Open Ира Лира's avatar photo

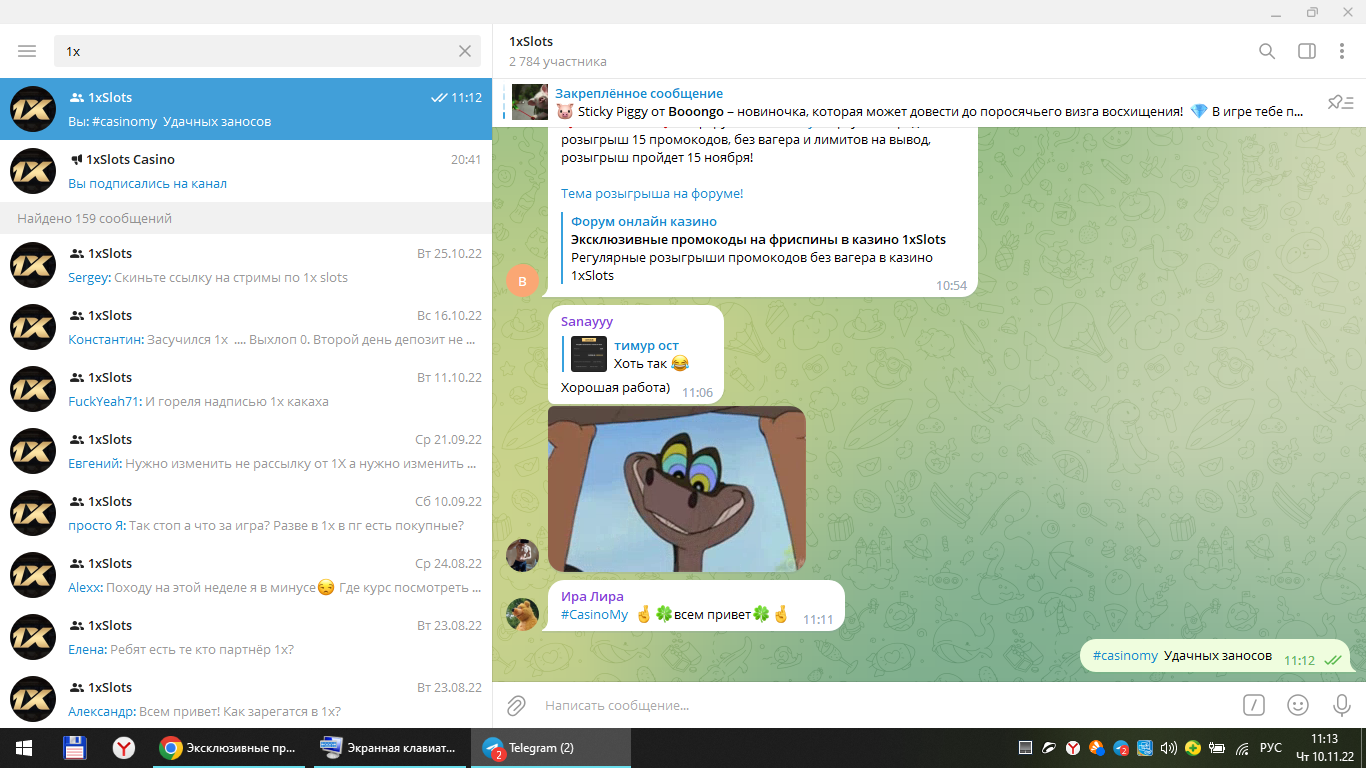pos(522,614)
